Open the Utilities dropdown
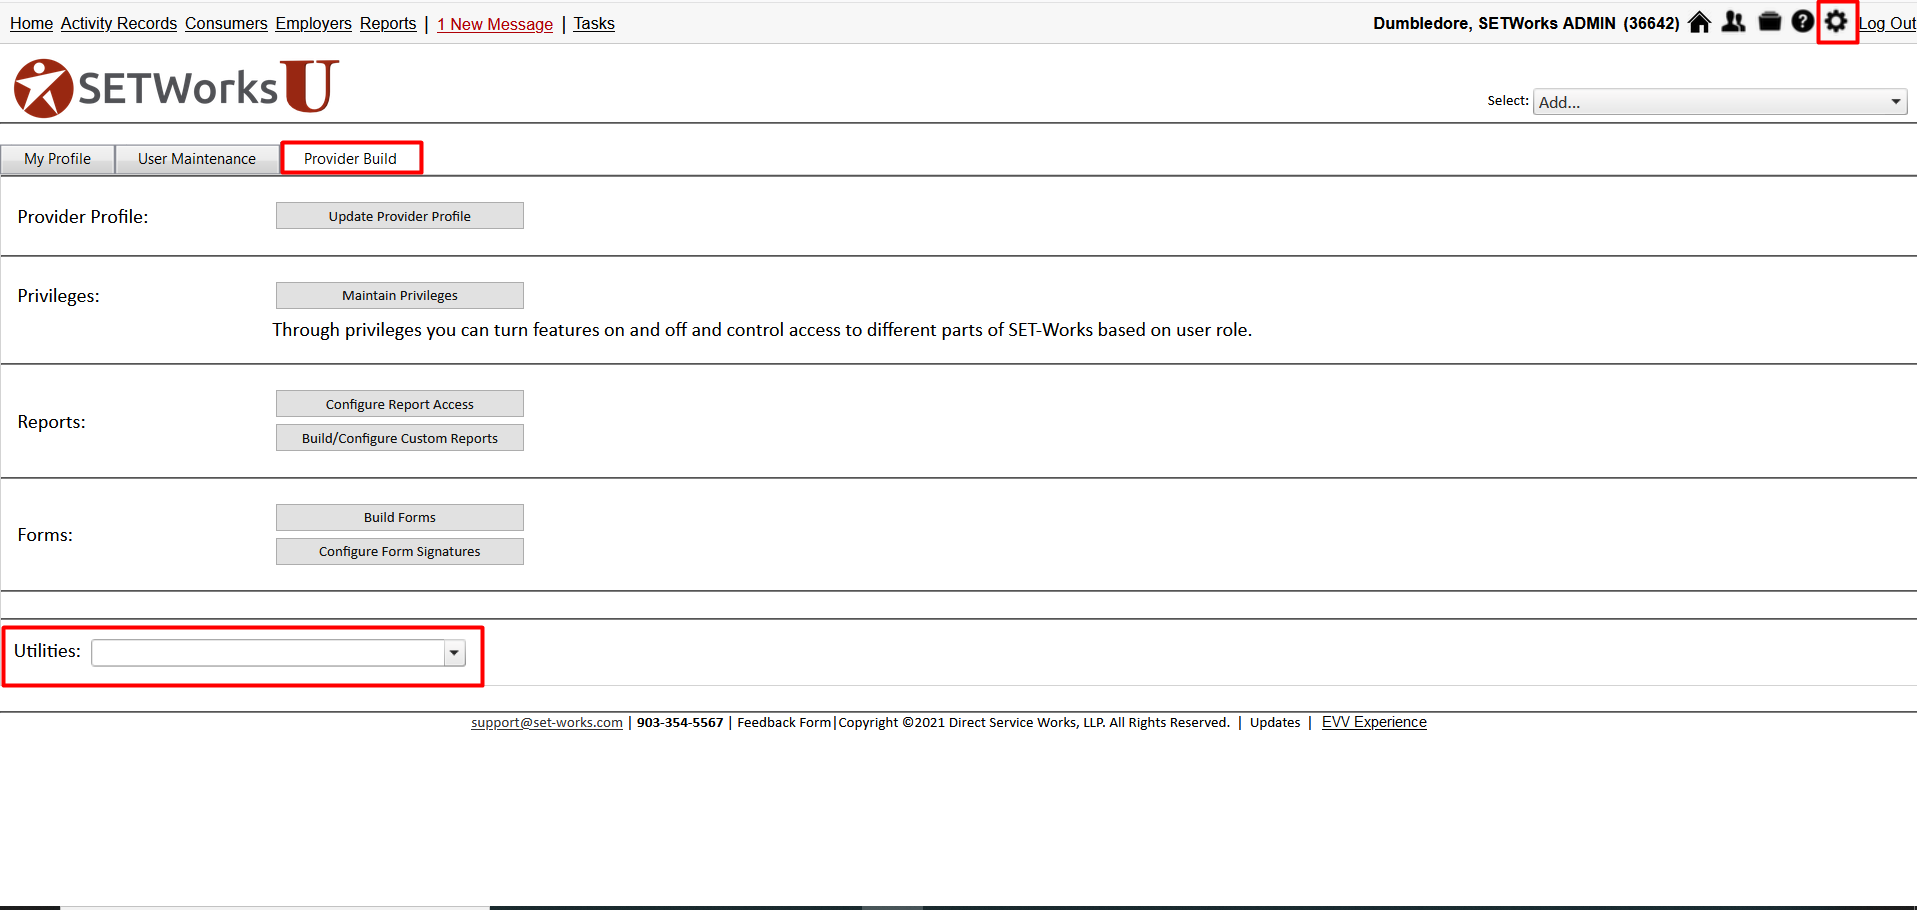The image size is (1917, 910). pos(278,653)
